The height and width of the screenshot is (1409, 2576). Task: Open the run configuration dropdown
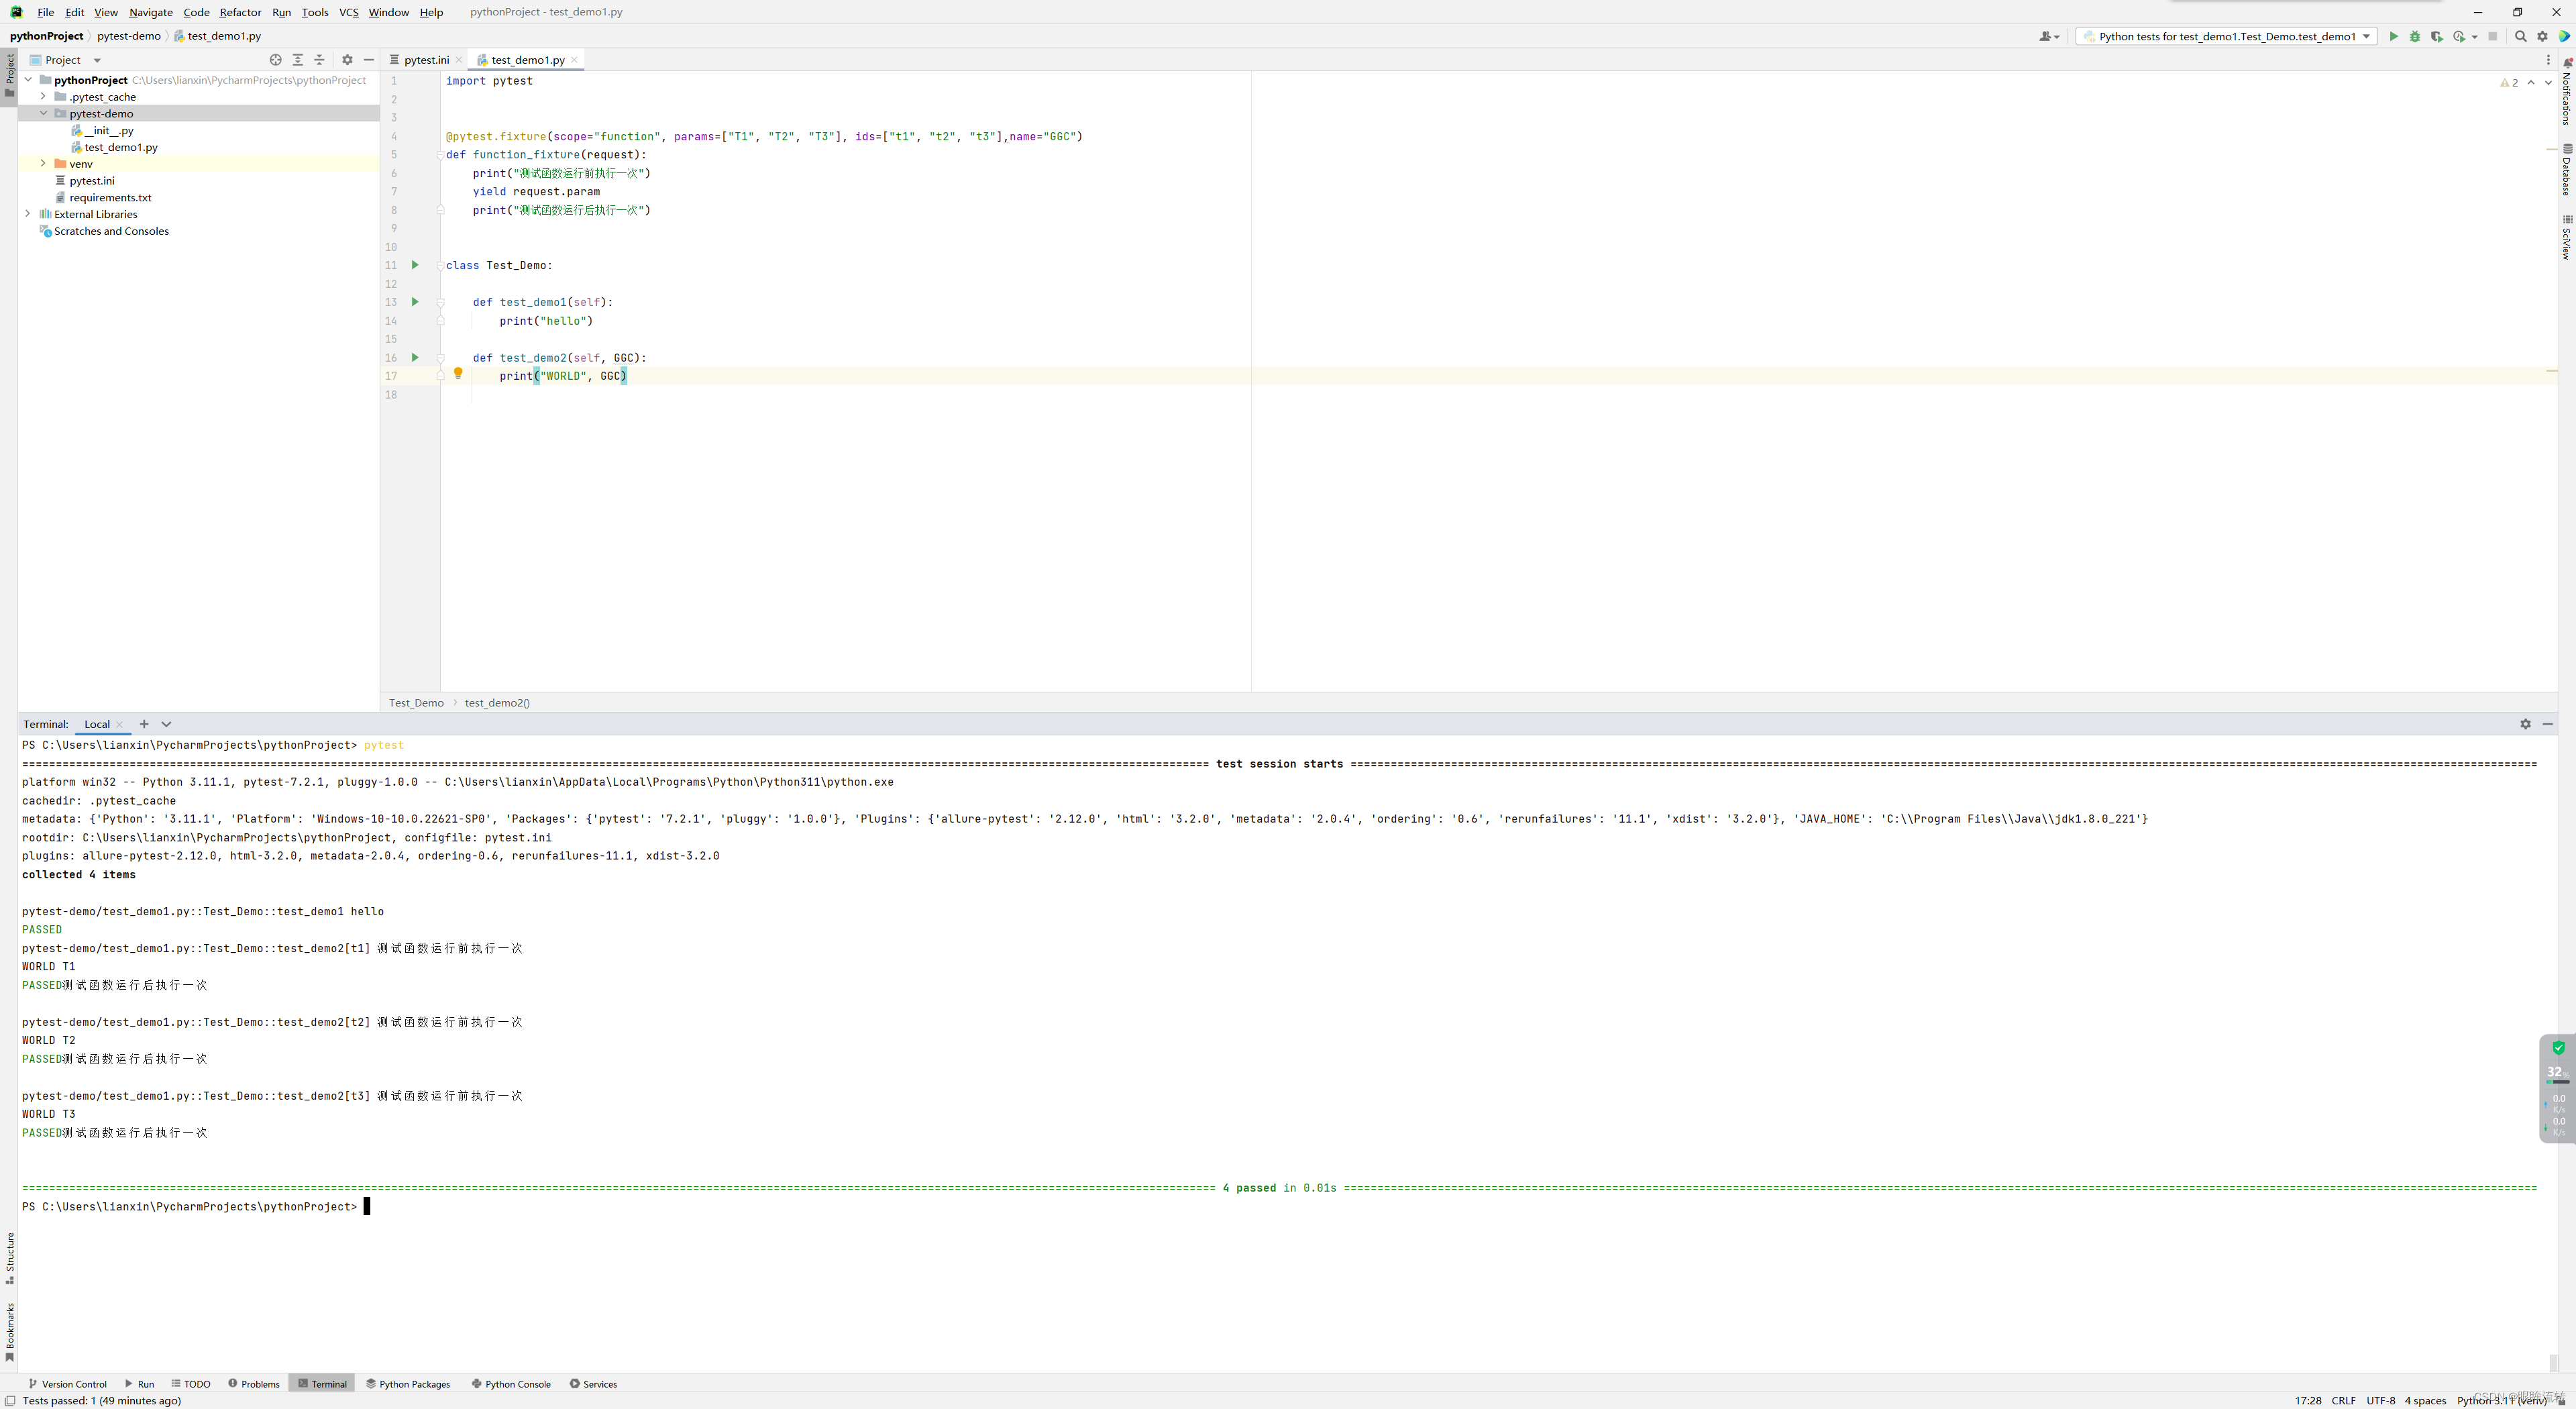pos(2227,36)
